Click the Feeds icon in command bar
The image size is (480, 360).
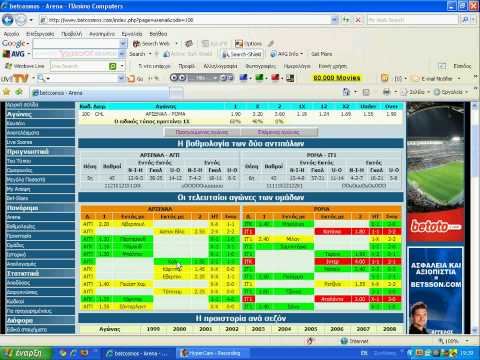[x=366, y=92]
